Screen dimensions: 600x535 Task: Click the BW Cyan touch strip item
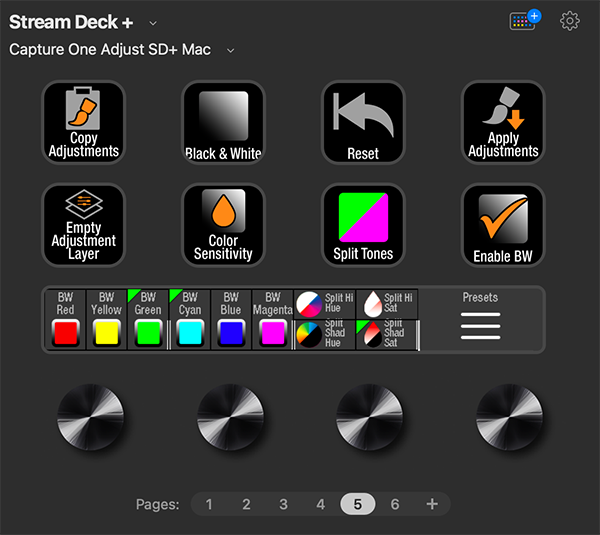(190, 320)
